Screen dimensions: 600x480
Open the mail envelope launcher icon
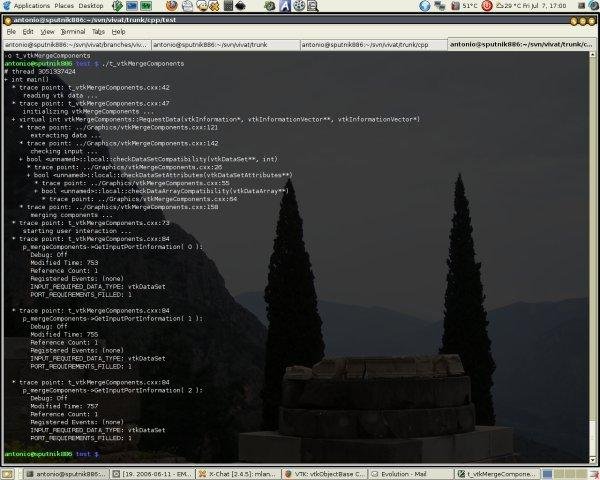point(187,6)
